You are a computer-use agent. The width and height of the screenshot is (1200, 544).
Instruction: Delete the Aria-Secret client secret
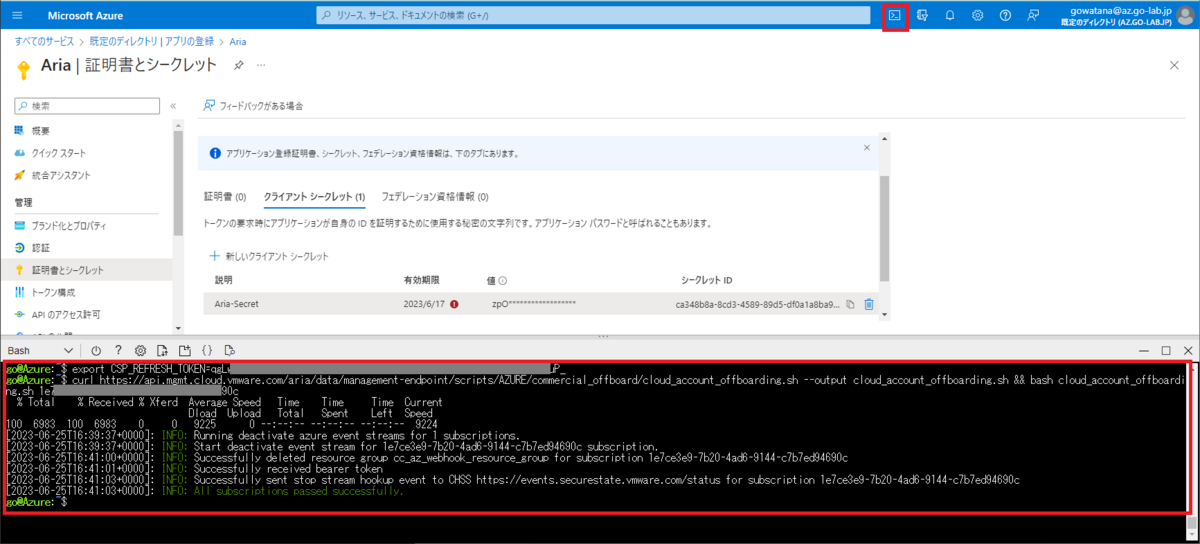click(x=869, y=304)
